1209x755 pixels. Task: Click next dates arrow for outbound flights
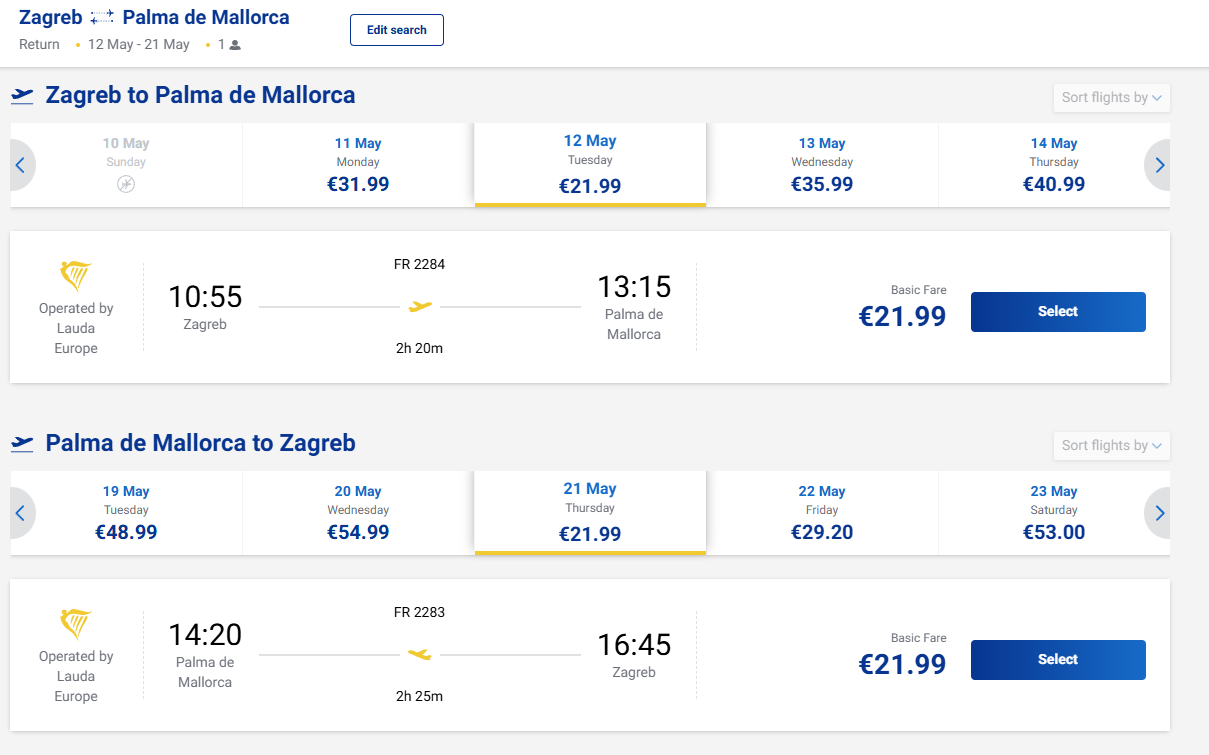pos(1159,165)
